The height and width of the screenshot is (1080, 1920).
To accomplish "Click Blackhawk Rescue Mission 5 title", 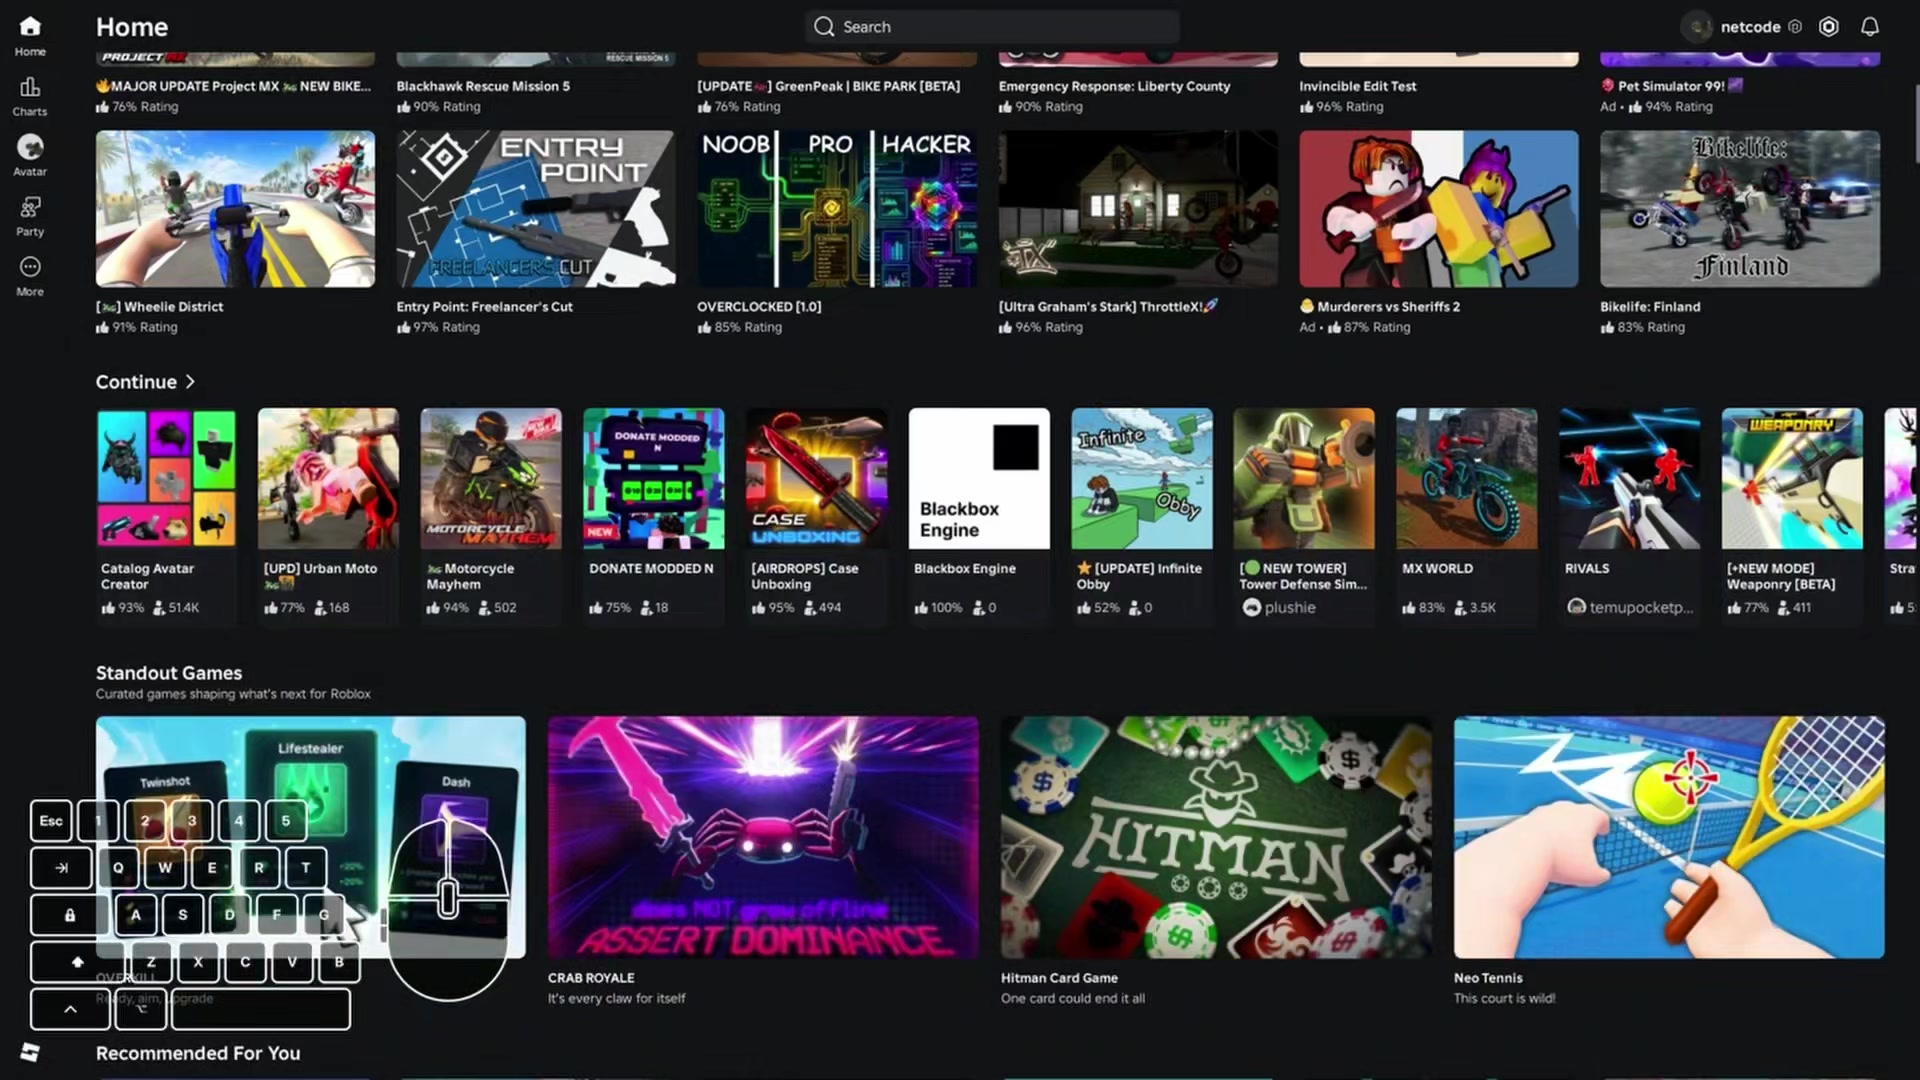I will point(483,86).
